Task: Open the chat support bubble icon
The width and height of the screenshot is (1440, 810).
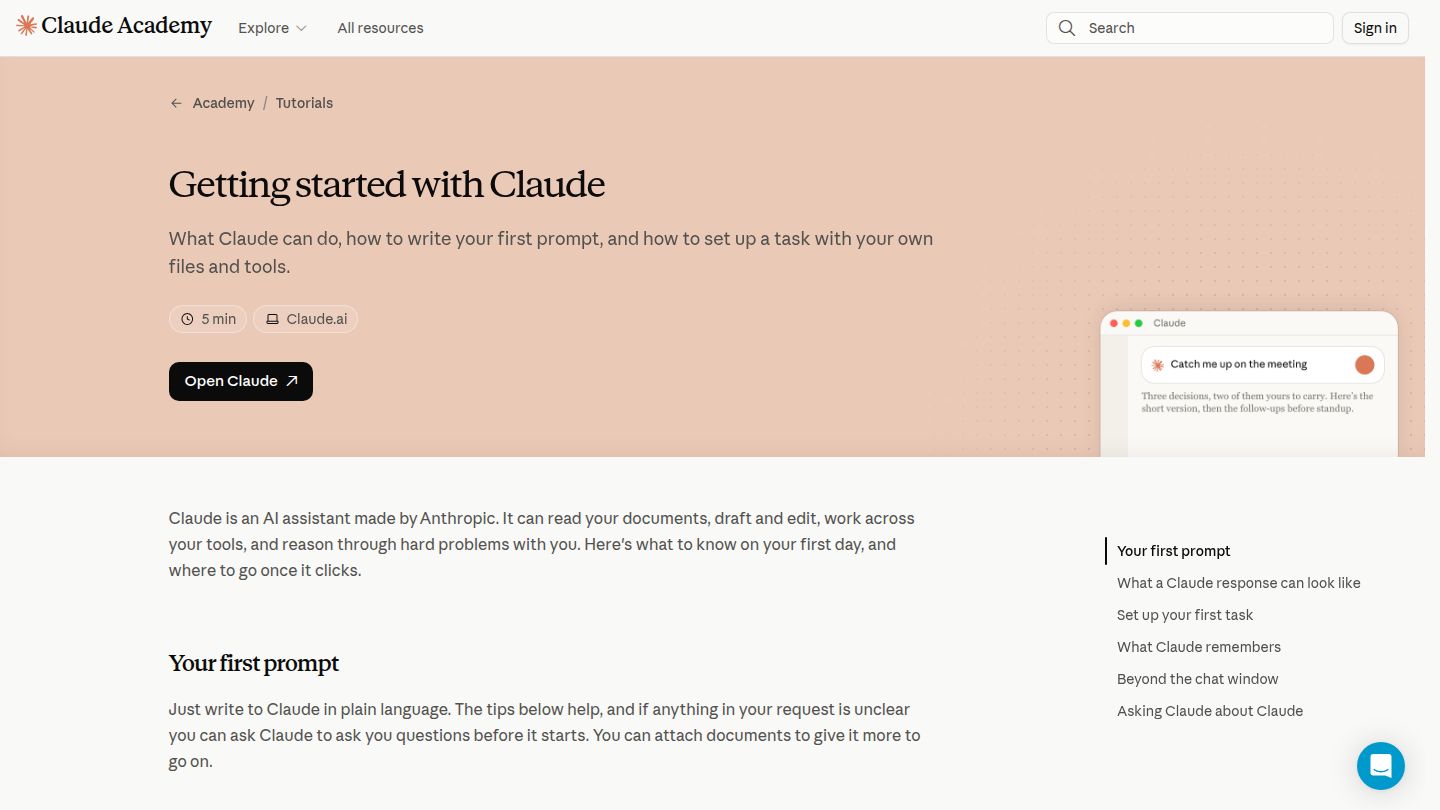Action: (1381, 766)
